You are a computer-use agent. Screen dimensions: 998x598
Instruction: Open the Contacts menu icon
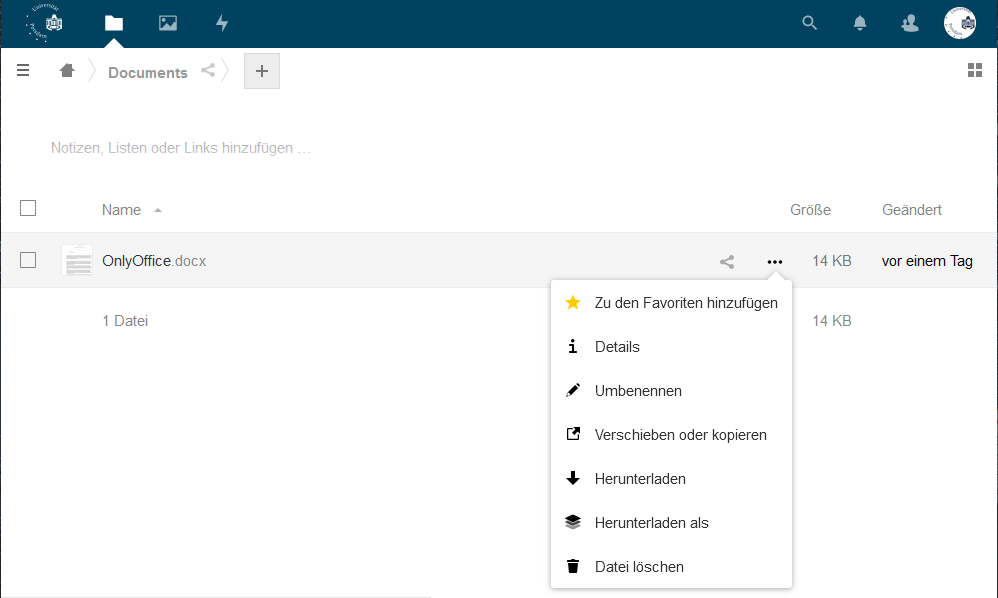[x=910, y=23]
